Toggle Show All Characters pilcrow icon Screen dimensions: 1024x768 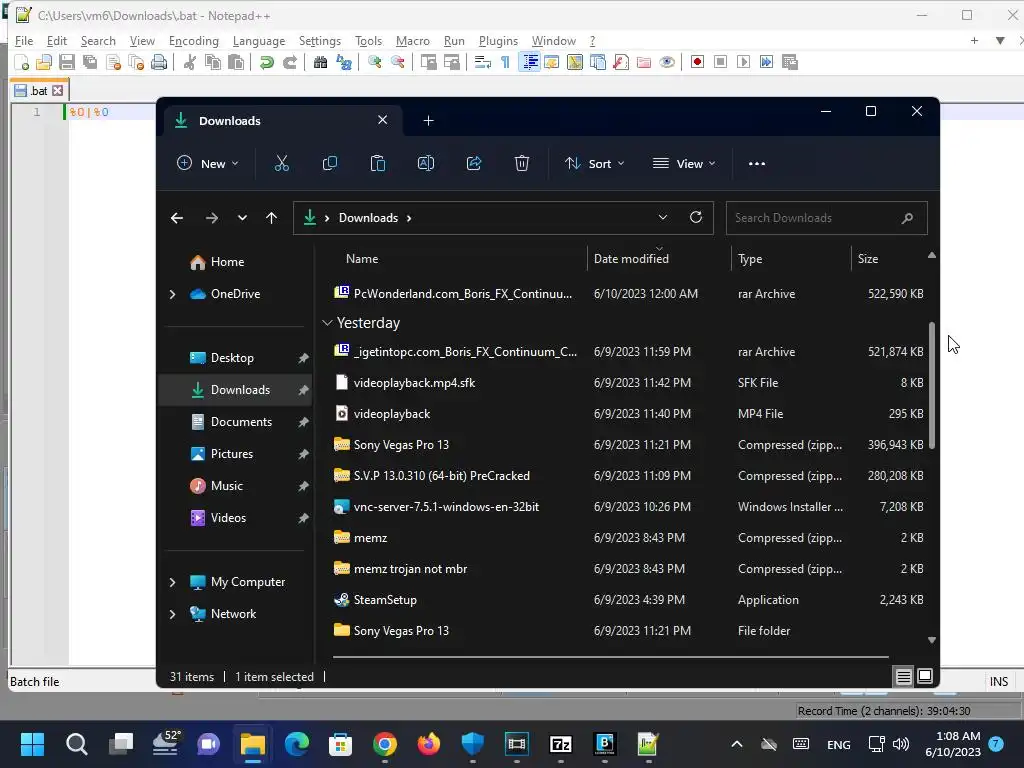point(505,62)
